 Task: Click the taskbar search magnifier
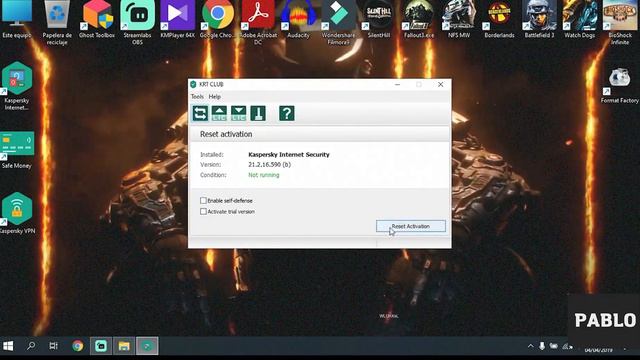tap(31, 346)
